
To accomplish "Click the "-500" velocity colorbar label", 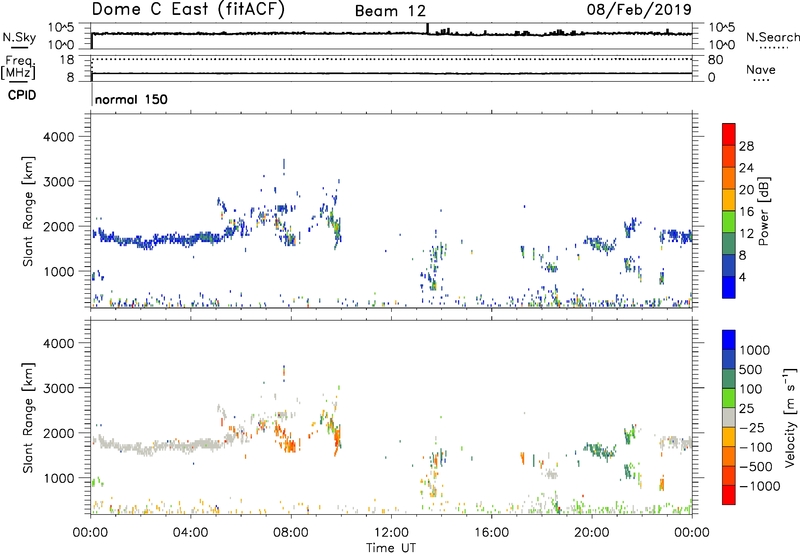I will 755,467.
